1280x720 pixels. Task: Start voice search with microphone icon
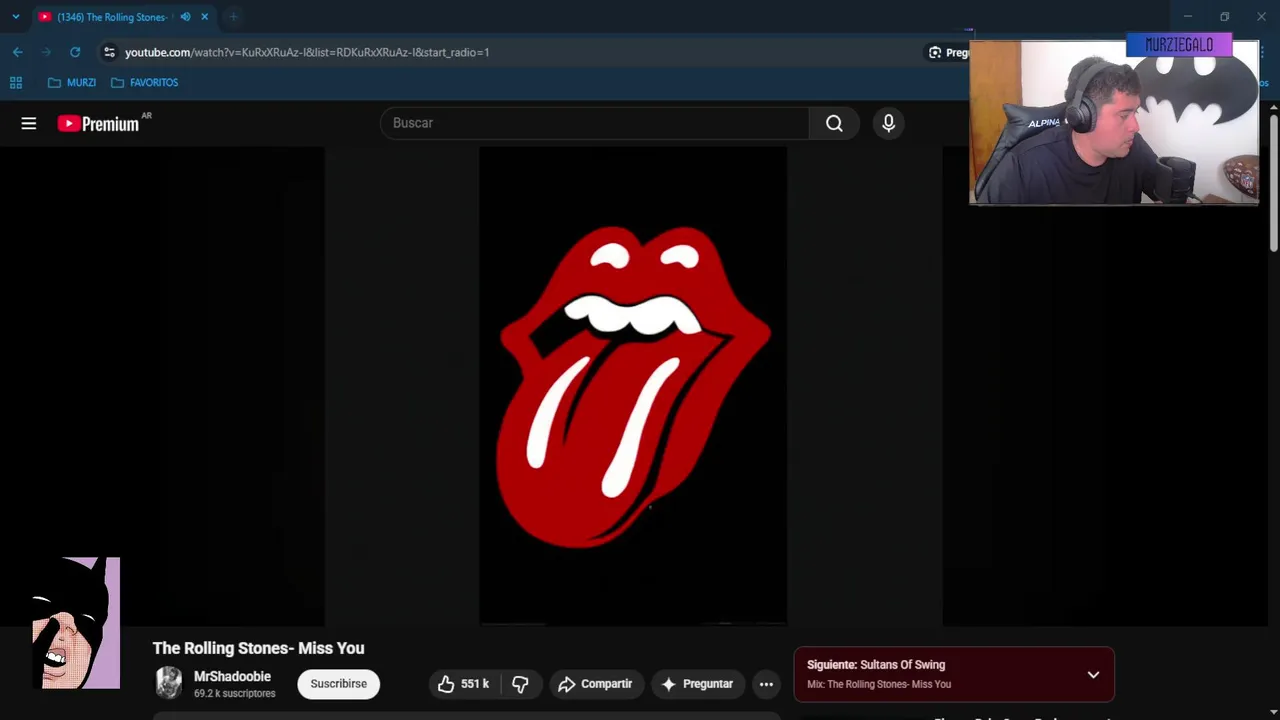tap(888, 123)
